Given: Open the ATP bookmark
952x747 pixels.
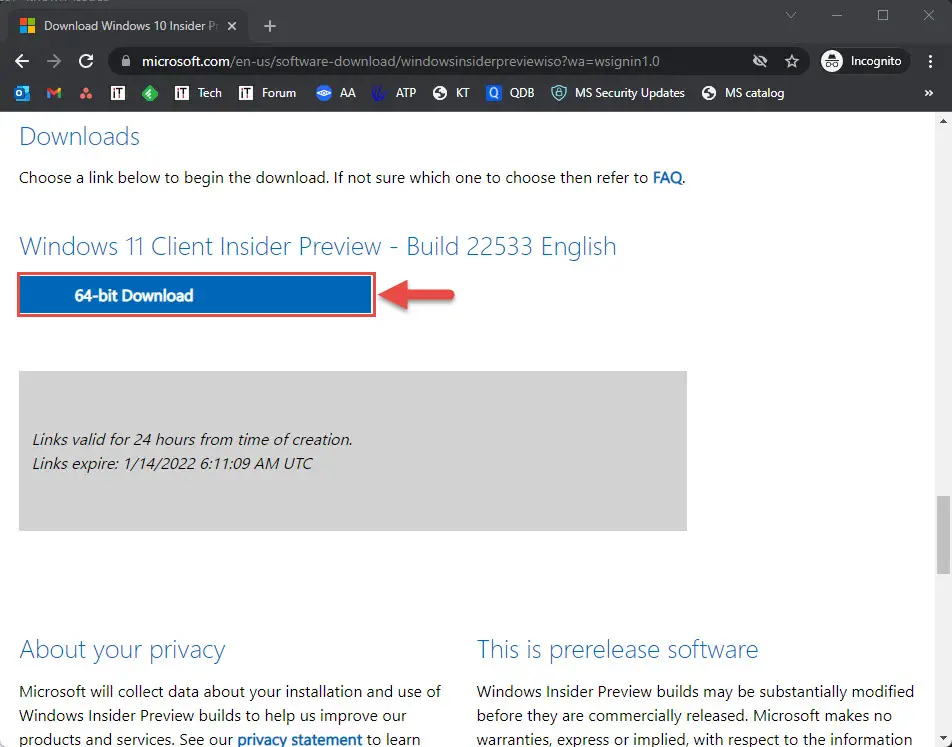Looking at the screenshot, I should coord(394,93).
